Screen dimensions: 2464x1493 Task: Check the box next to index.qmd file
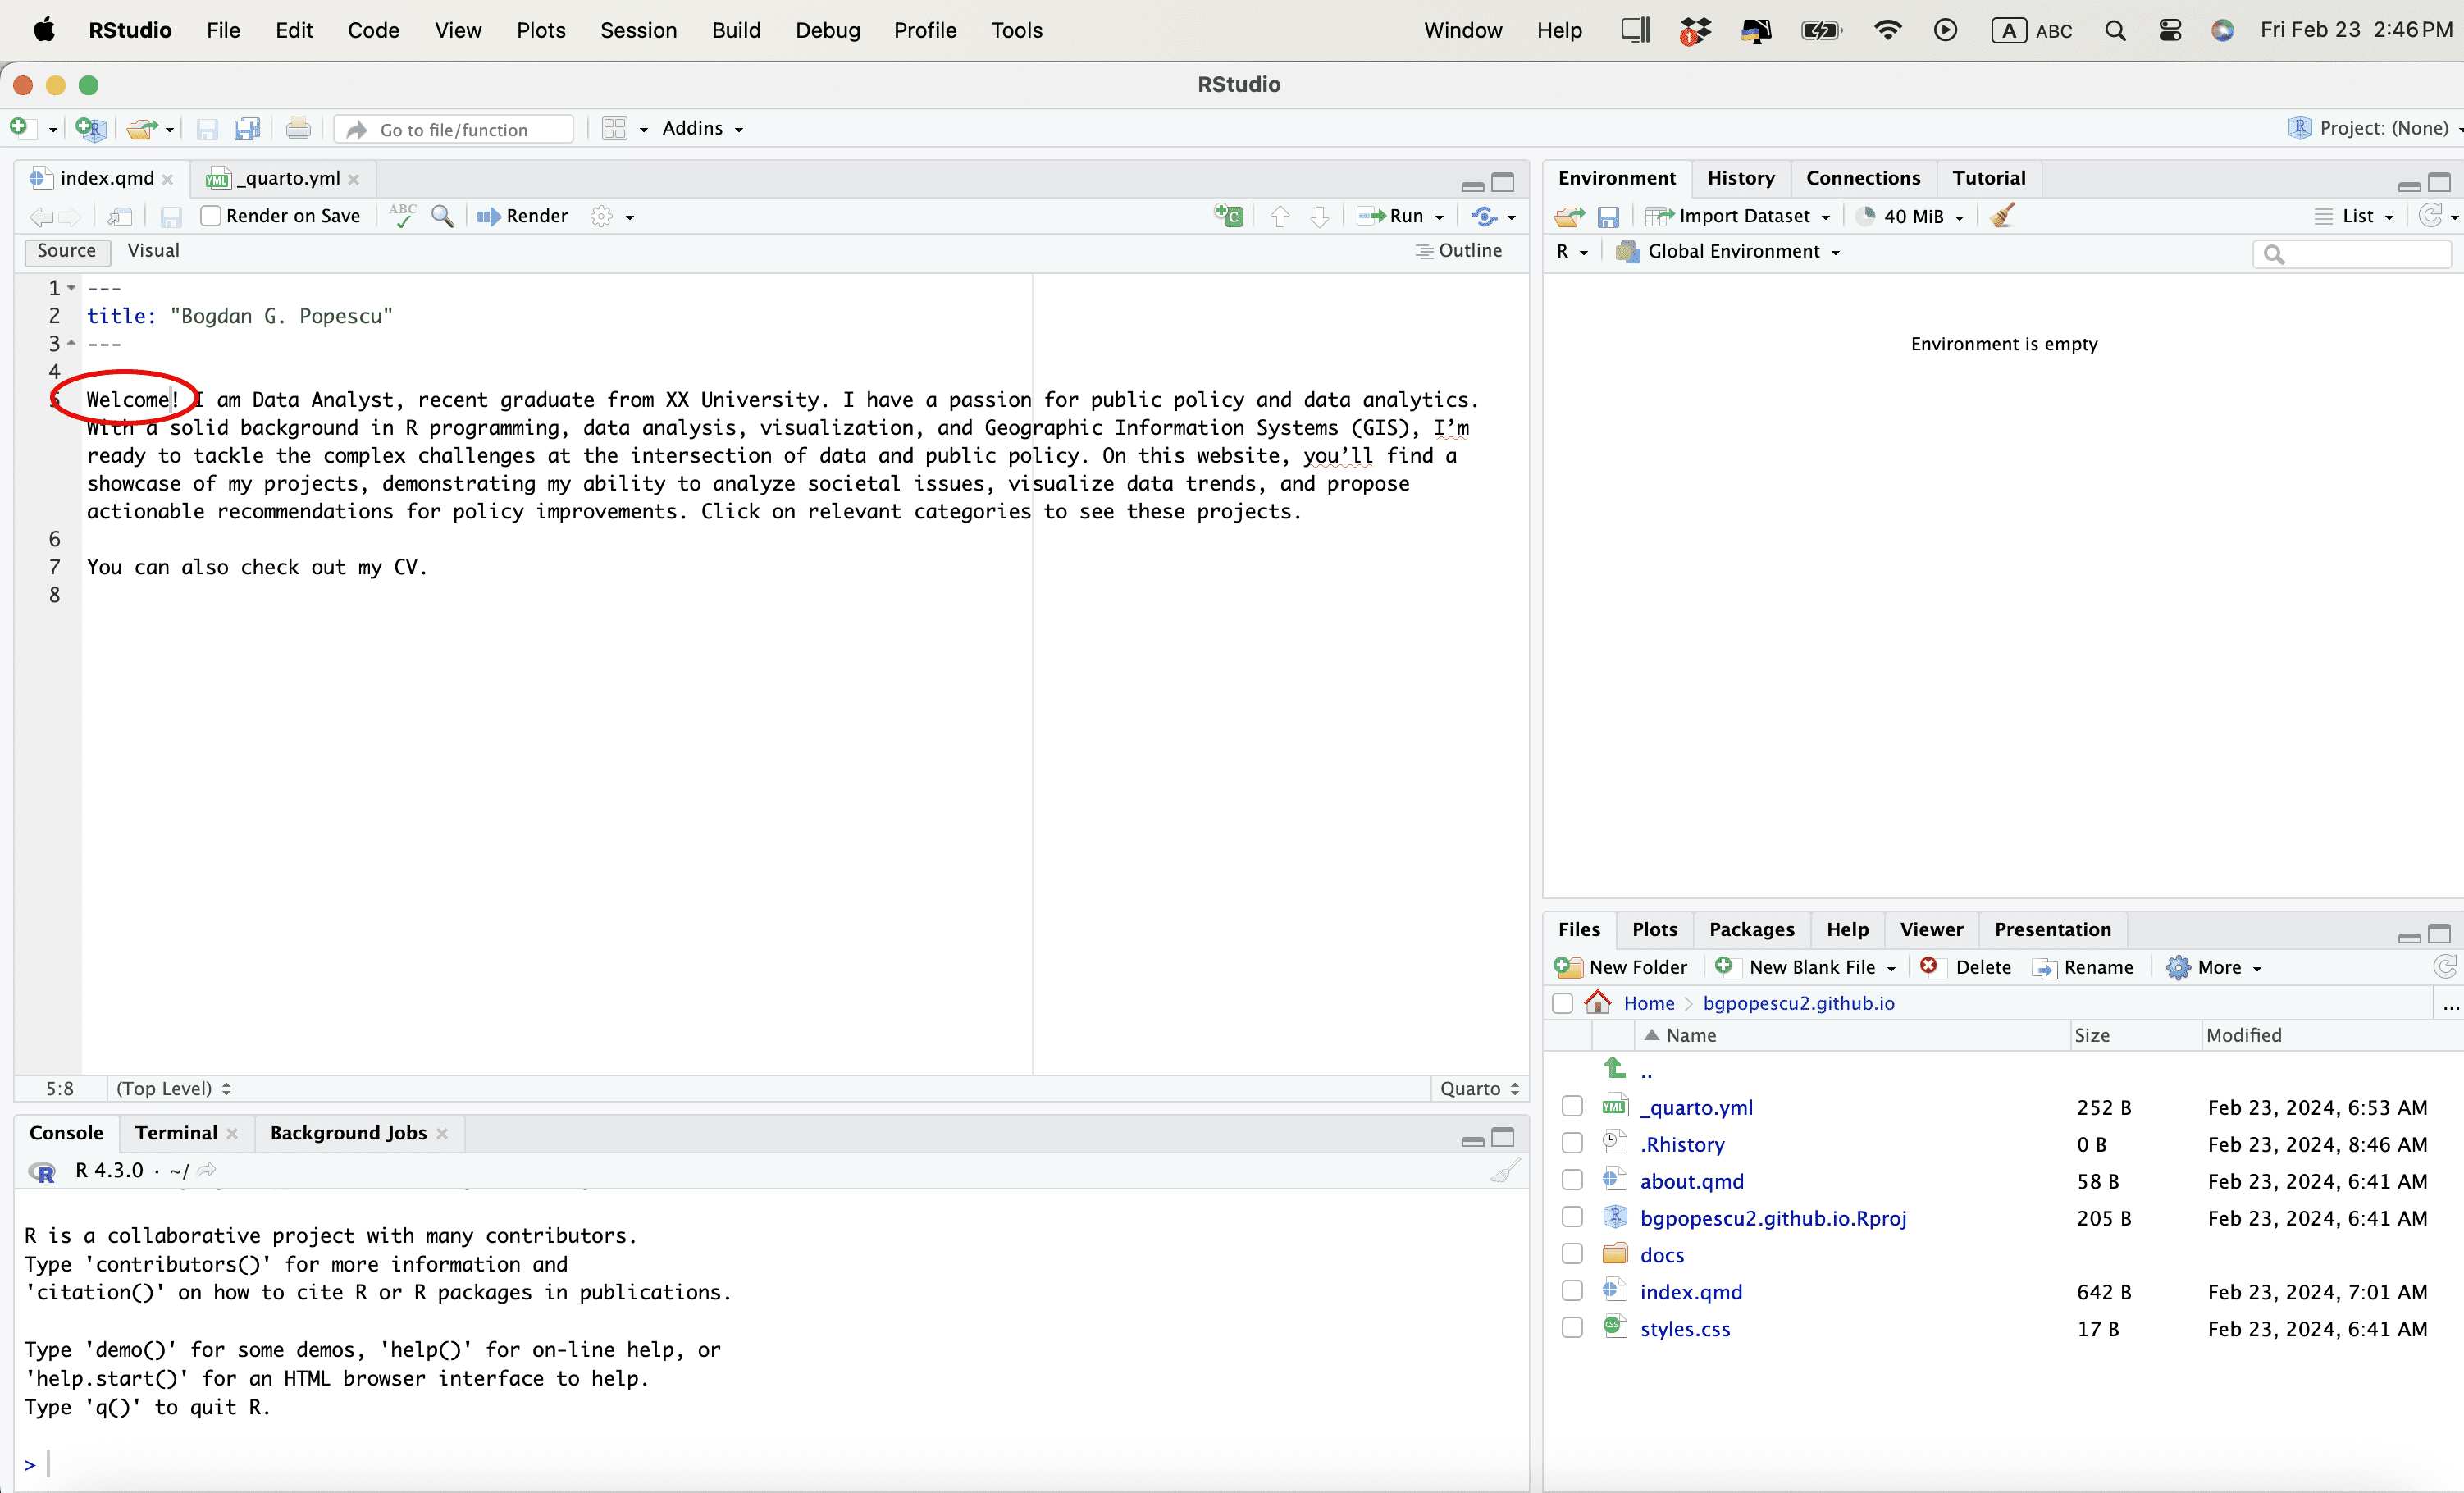[x=1572, y=1291]
